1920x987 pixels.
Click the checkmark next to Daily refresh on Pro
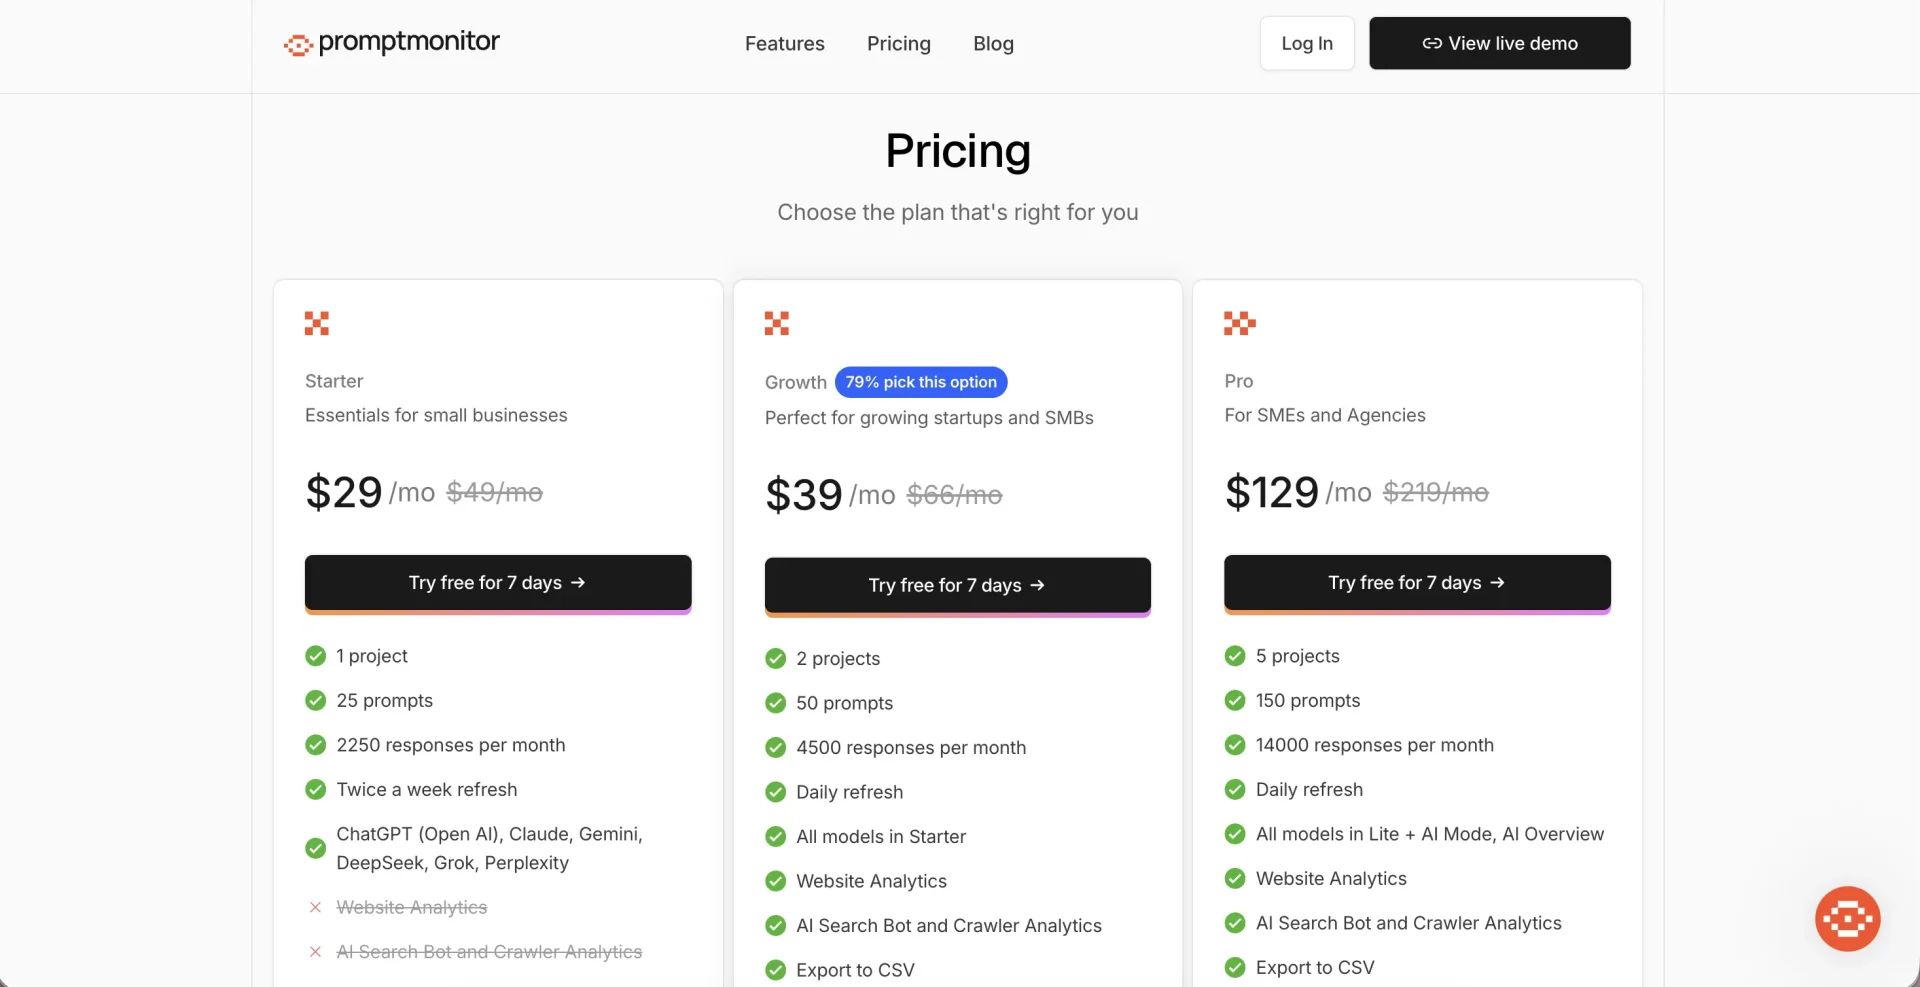pyautogui.click(x=1234, y=789)
